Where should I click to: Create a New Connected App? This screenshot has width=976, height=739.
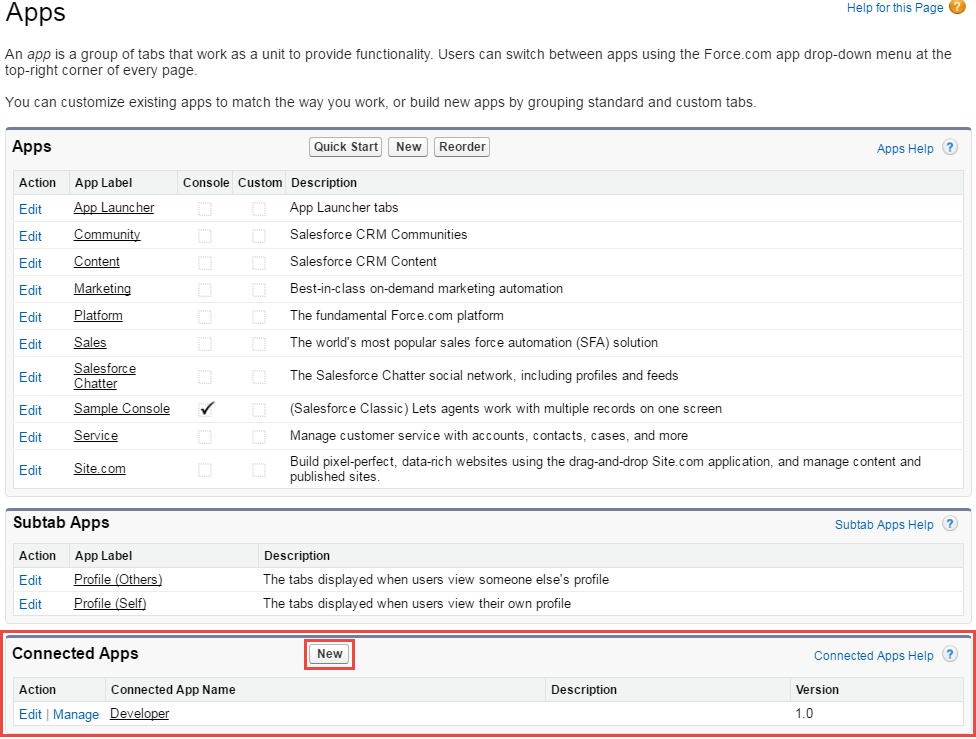pyautogui.click(x=329, y=654)
